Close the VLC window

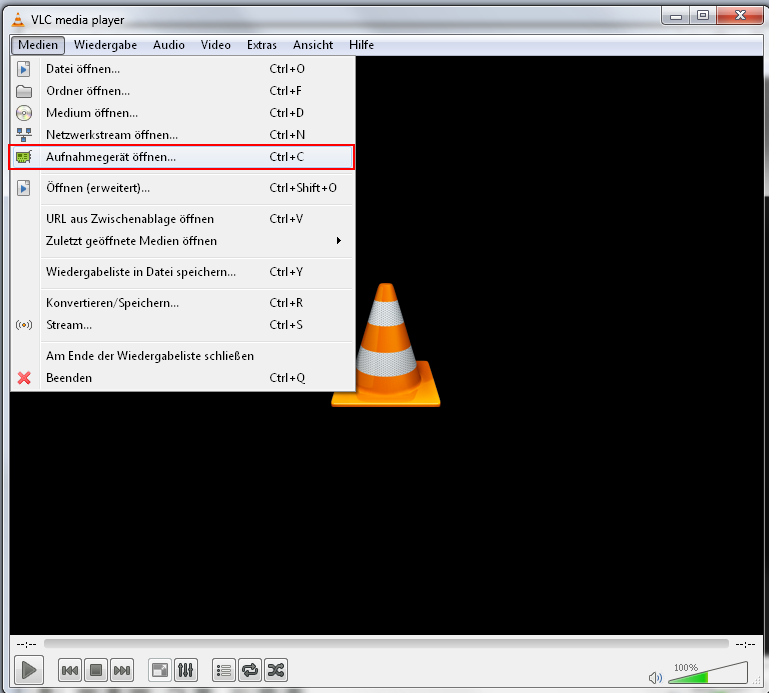pos(740,16)
